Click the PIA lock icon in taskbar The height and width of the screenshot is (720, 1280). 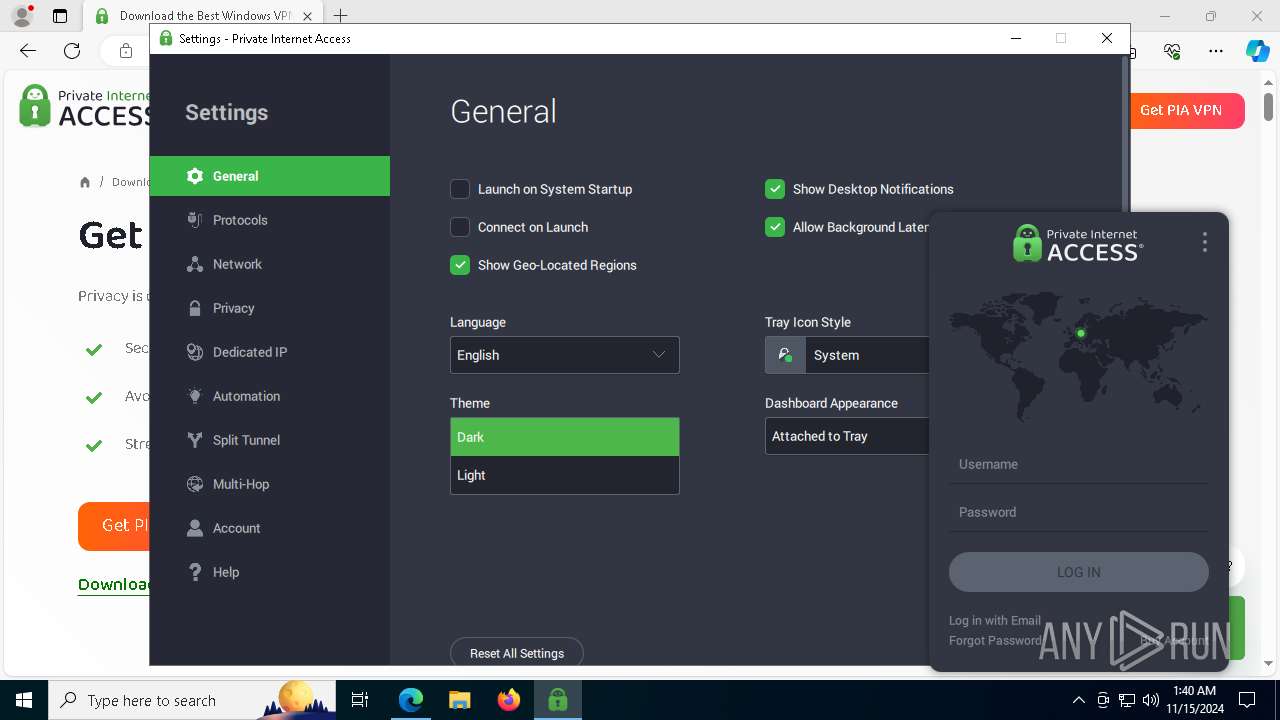[x=558, y=700]
